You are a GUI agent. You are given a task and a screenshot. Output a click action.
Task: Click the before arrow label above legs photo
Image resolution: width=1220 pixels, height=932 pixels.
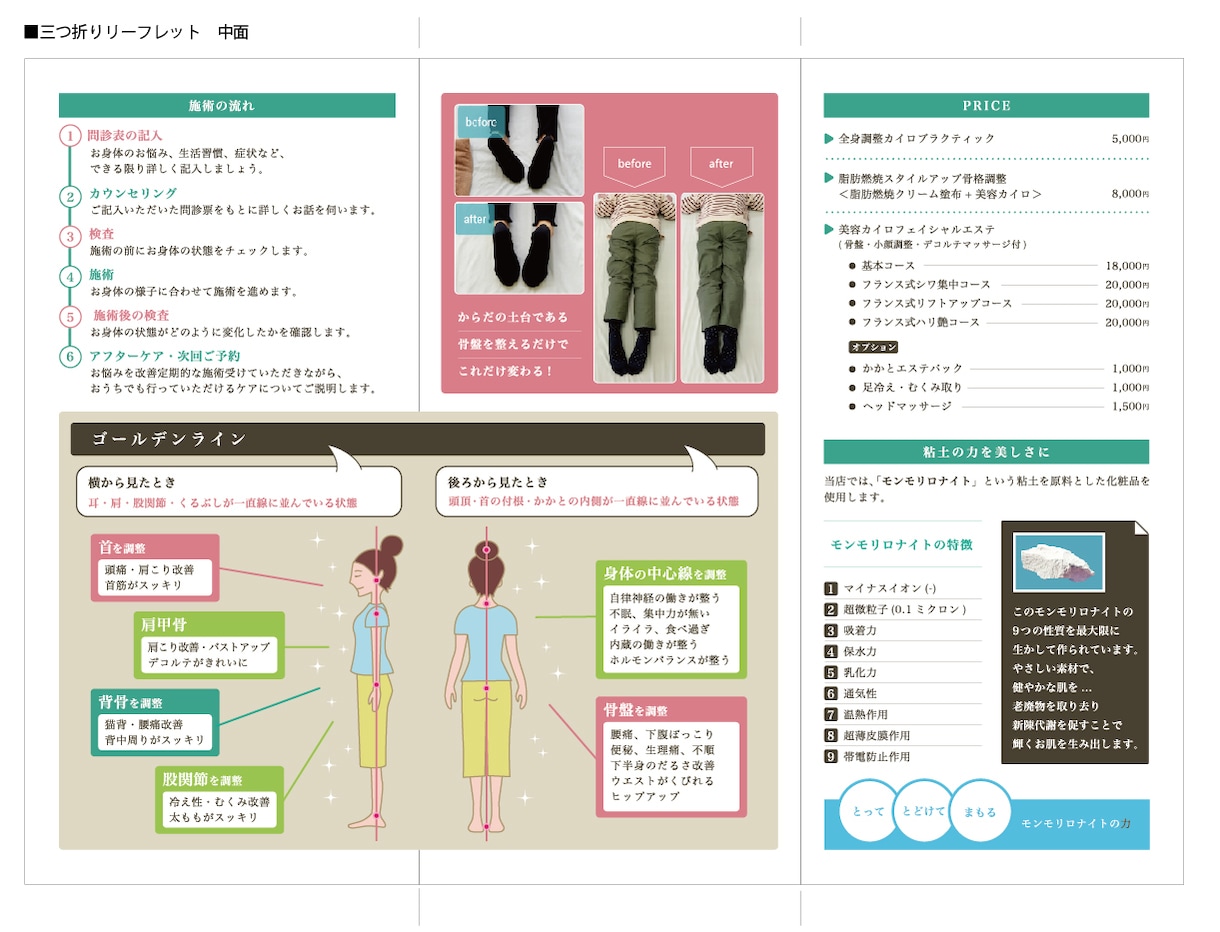coord(634,167)
